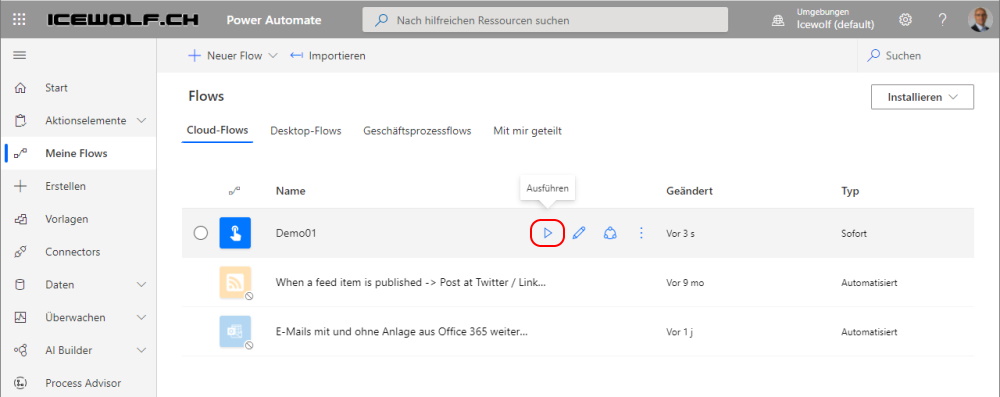Click the Connectors plug icon
The width and height of the screenshot is (1000, 397).
coord(20,251)
